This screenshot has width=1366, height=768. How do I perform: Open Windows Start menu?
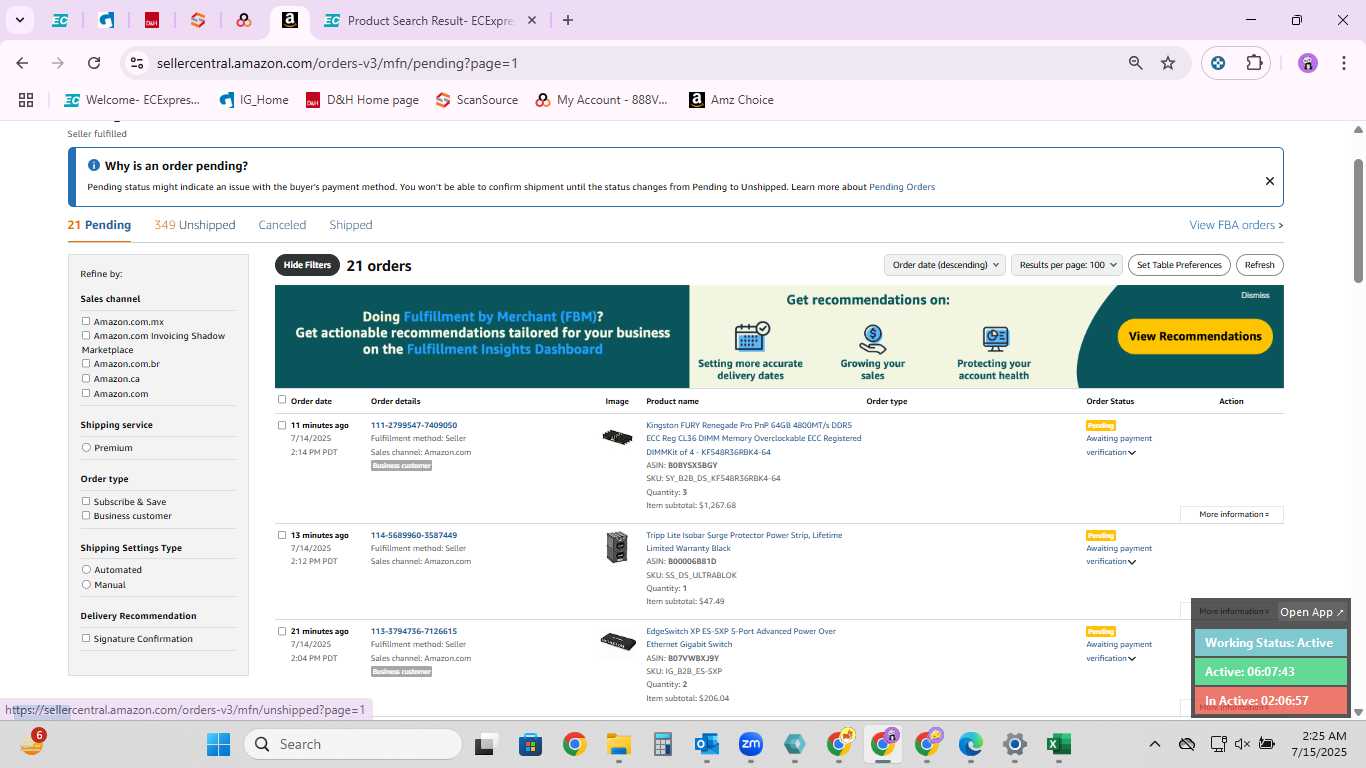pos(218,744)
